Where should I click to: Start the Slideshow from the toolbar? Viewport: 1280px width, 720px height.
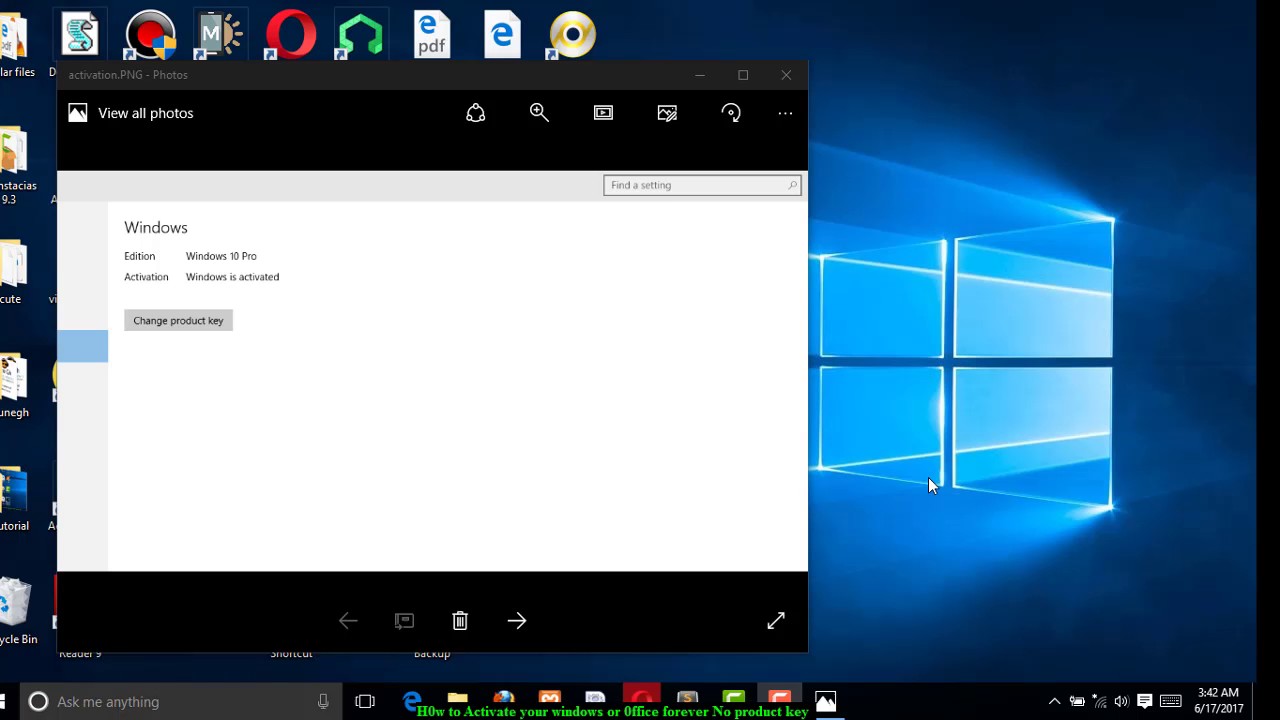[x=603, y=113]
